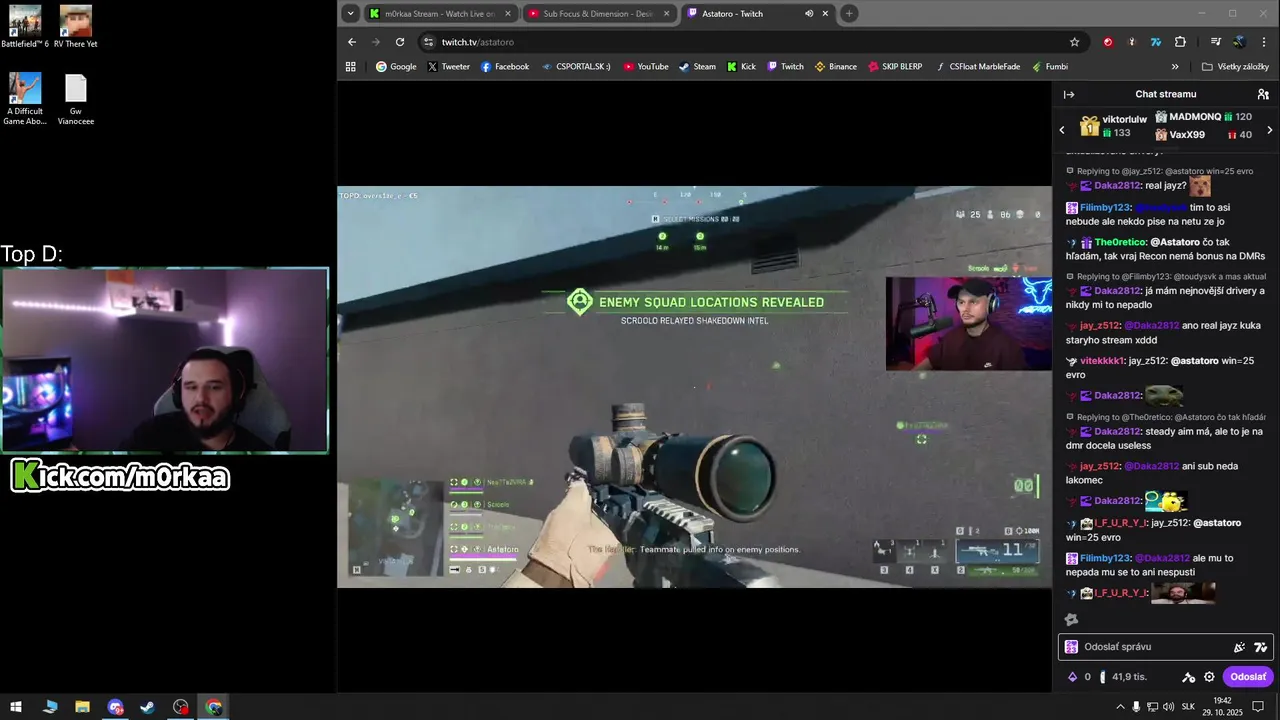Open Steam from the taskbar
1280x720 pixels.
[x=148, y=707]
